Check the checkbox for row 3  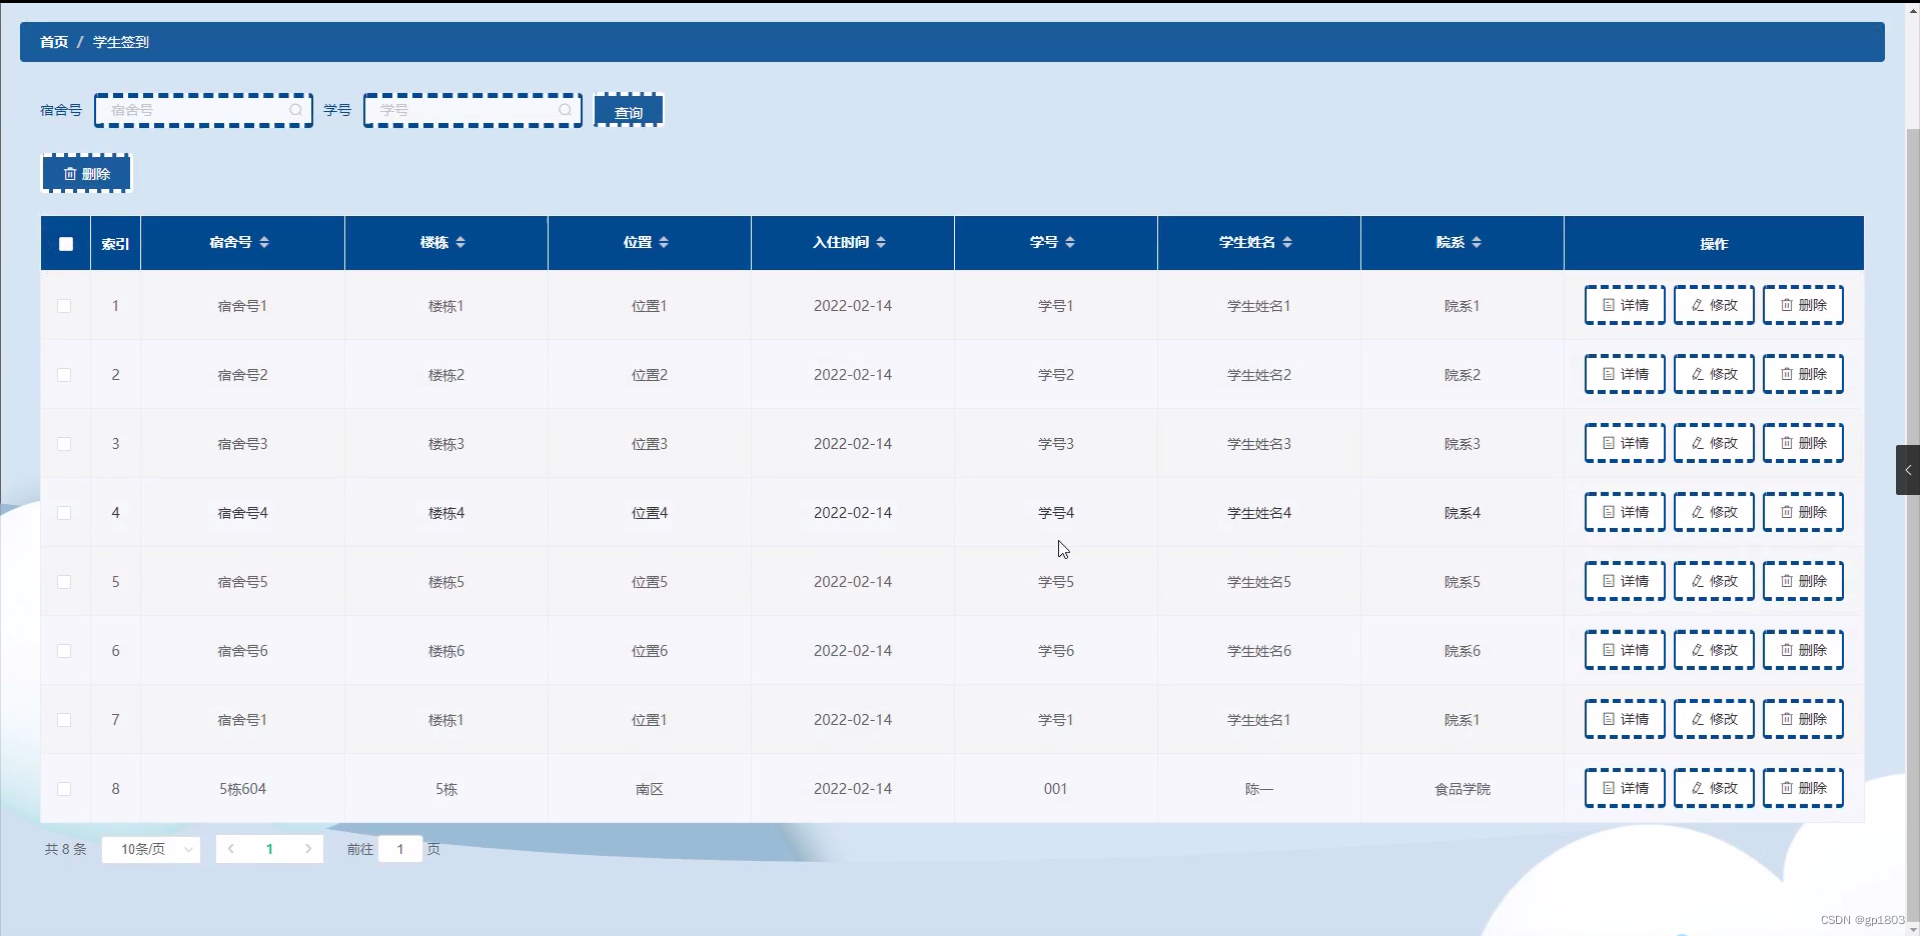(x=64, y=444)
